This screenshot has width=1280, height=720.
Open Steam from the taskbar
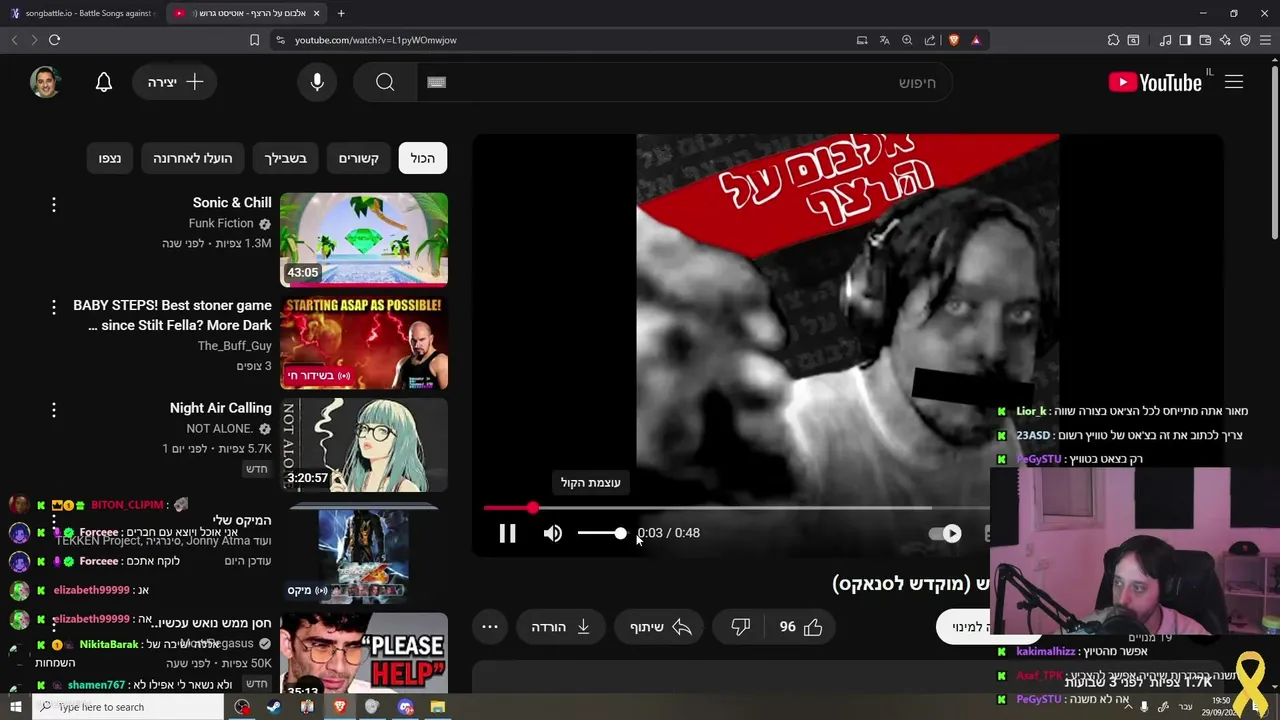point(273,707)
